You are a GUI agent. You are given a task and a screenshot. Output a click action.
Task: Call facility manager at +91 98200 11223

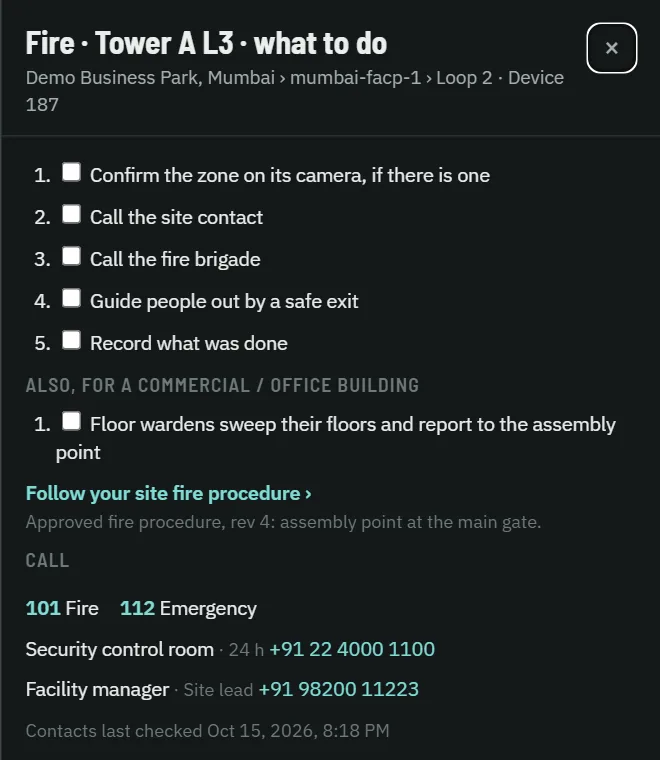(x=339, y=689)
